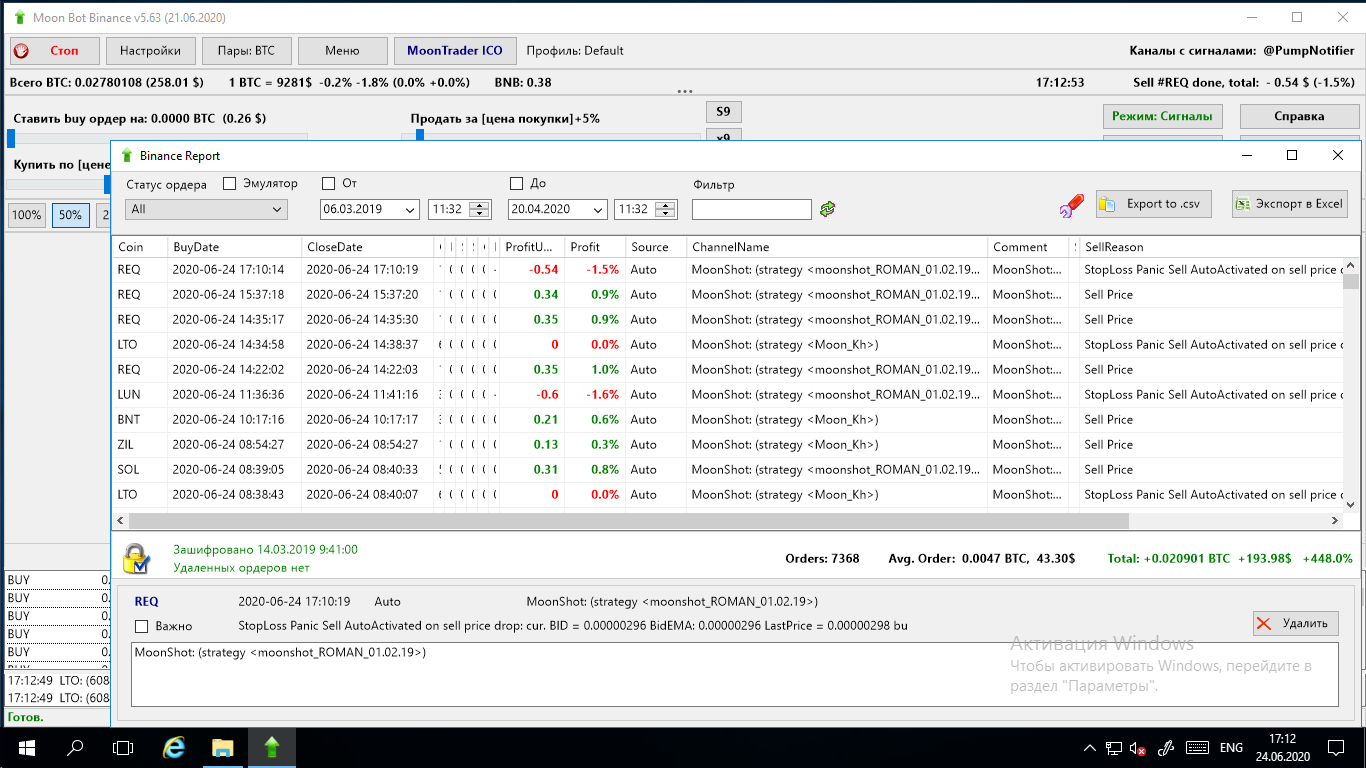
Task: Open taskbar search magnifier
Action: [x=75, y=747]
